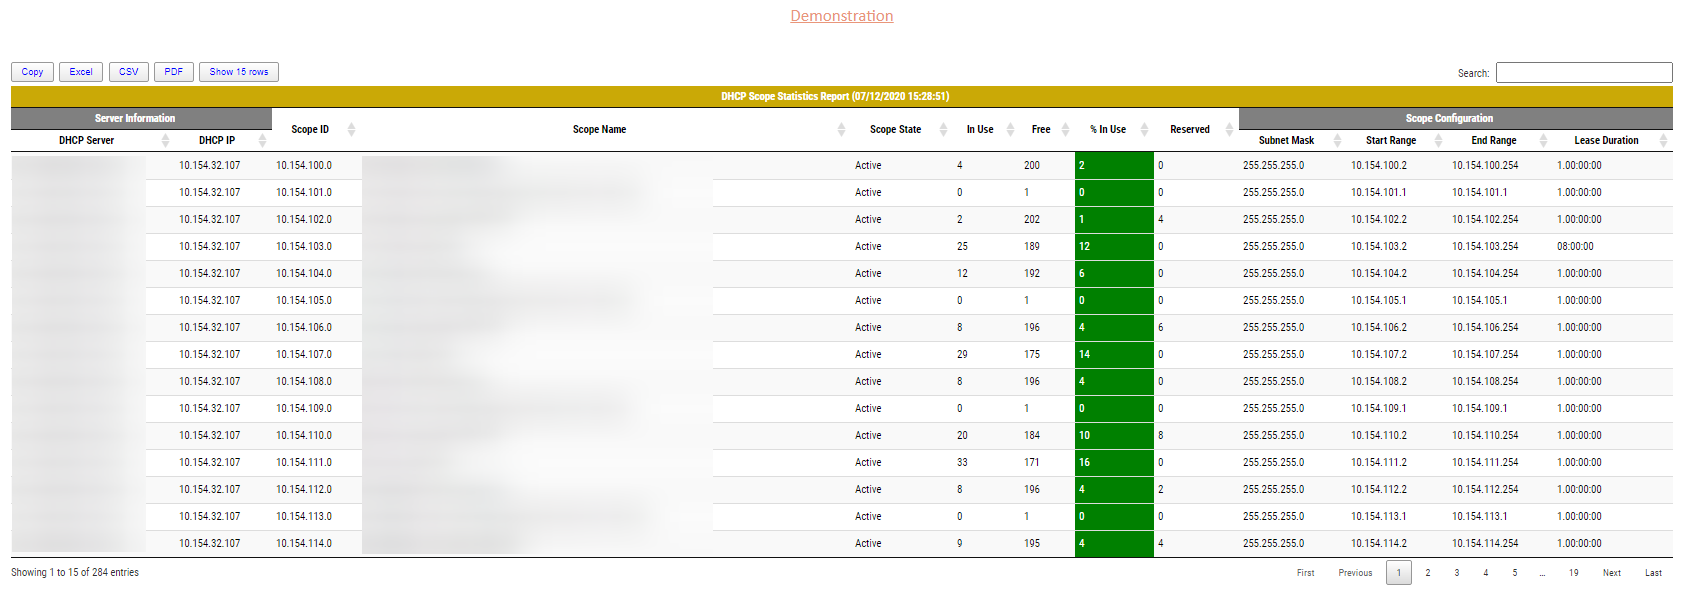This screenshot has width=1682, height=594.
Task: Click sort arrows beside Lease Duration
Action: point(1663,141)
